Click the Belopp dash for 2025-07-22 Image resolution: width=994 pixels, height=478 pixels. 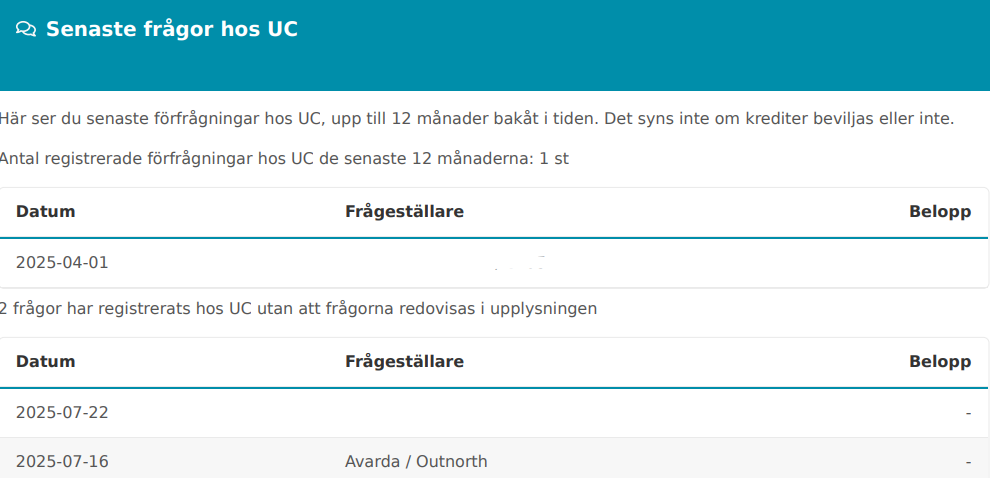click(968, 412)
